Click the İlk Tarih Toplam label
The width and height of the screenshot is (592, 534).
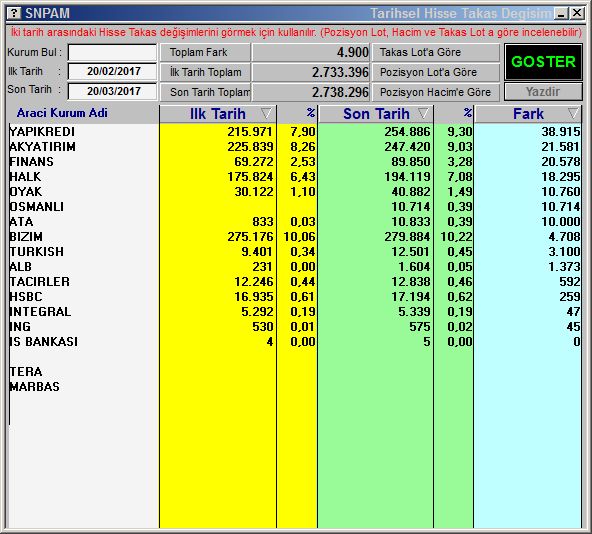coord(205,72)
